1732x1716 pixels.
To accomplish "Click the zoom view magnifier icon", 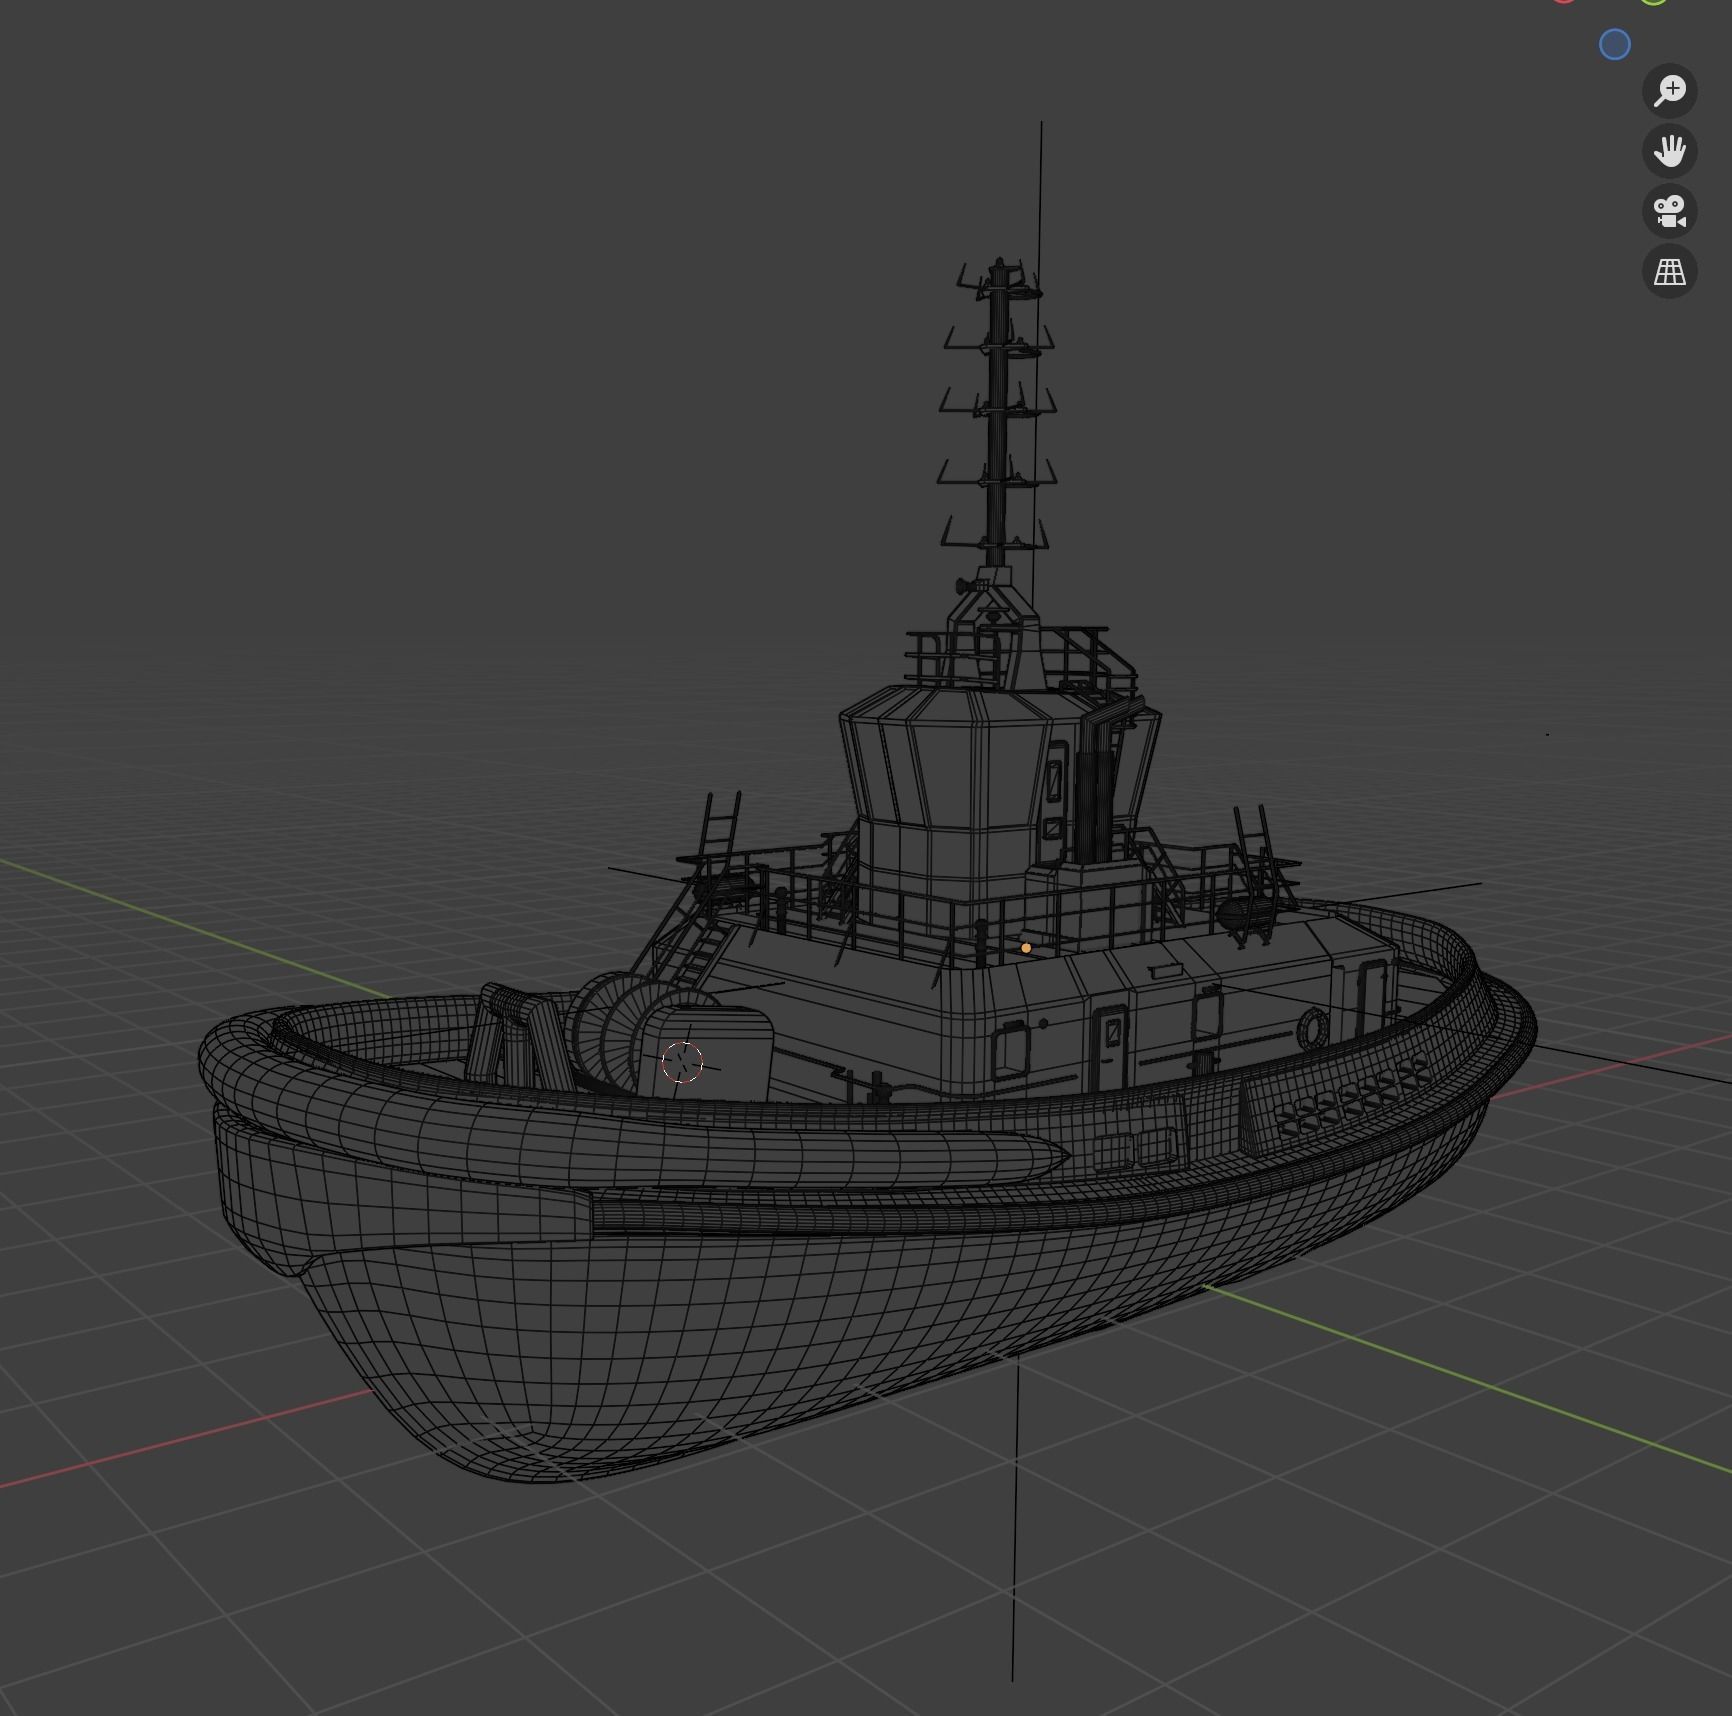I will click(x=1670, y=91).
